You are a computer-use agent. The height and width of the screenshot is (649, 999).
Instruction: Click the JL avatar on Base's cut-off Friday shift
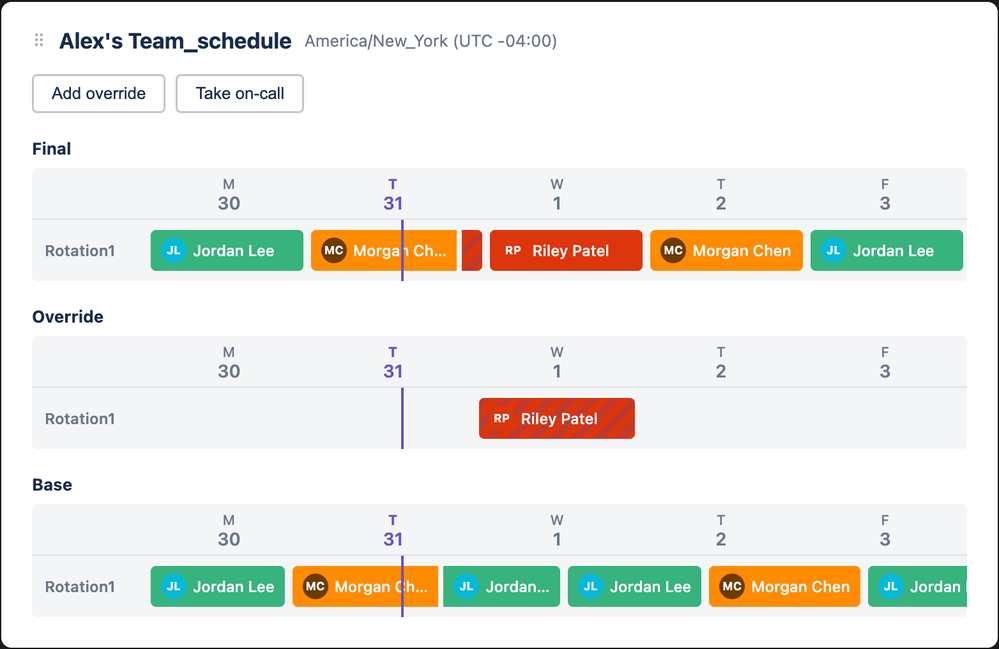pyautogui.click(x=891, y=587)
